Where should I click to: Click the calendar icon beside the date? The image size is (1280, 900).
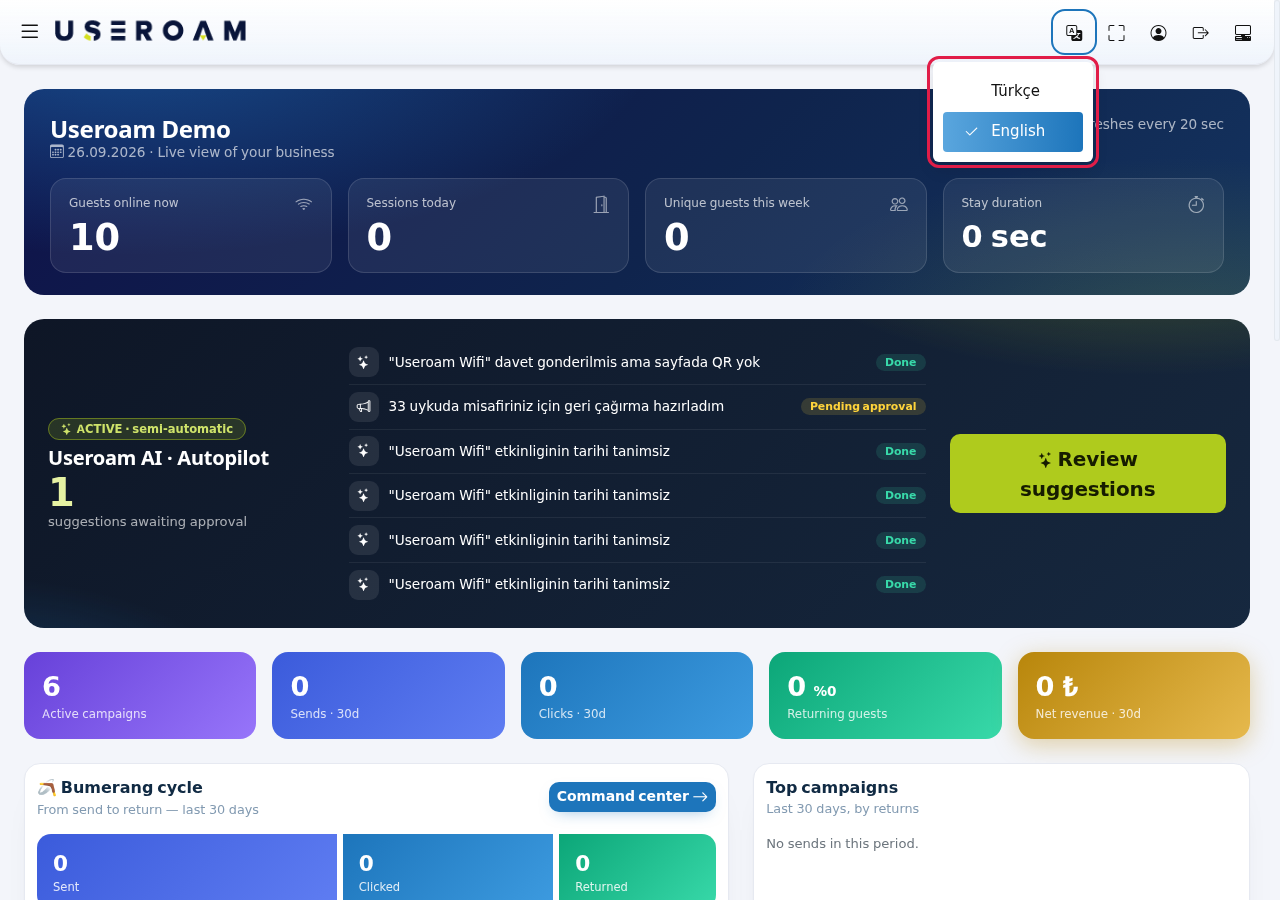(57, 152)
